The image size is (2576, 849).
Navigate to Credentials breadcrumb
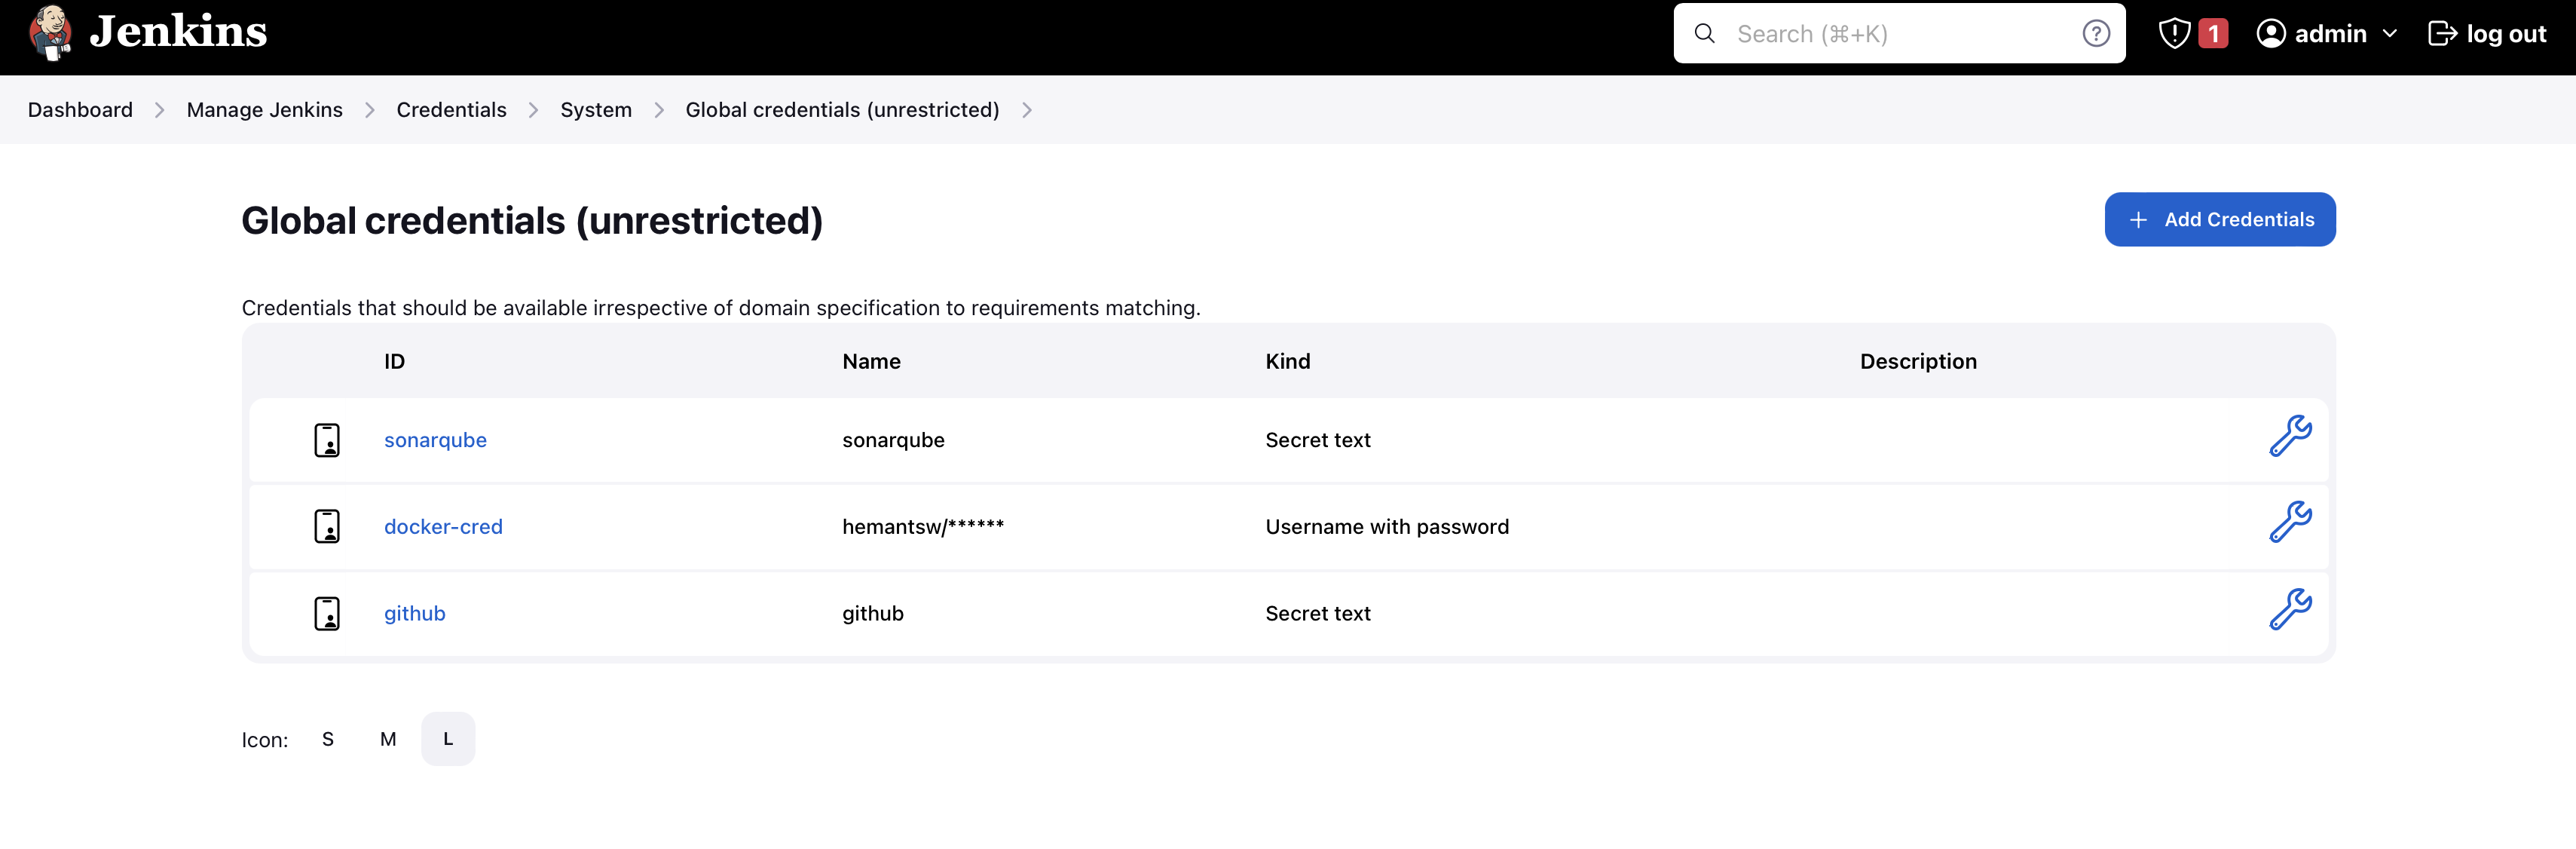[451, 110]
